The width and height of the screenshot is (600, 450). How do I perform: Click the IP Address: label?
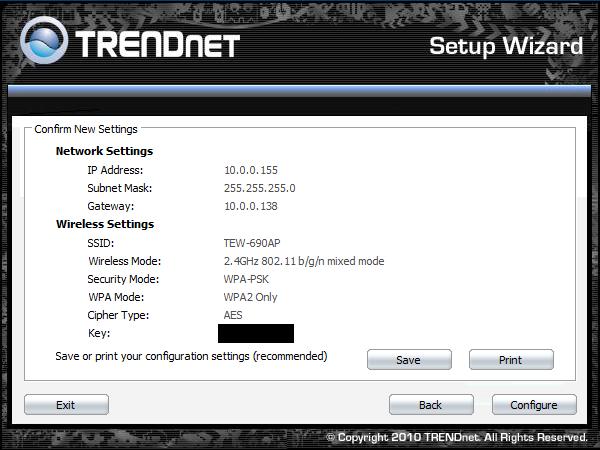coord(115,170)
